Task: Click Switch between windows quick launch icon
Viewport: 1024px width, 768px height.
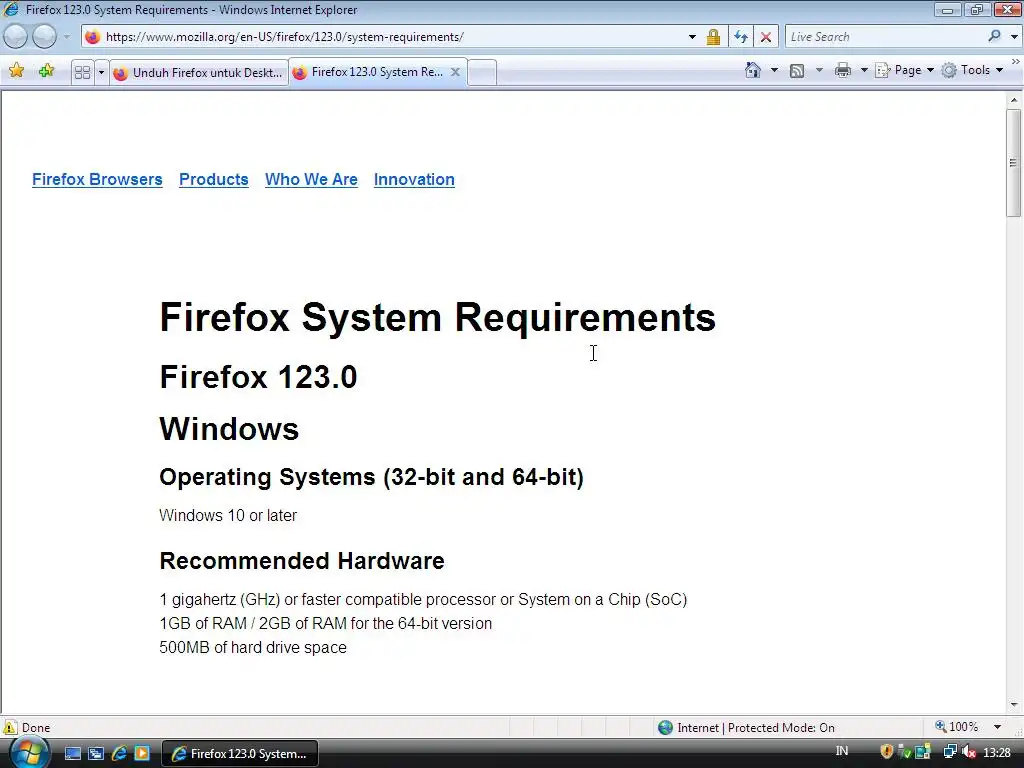Action: pos(96,754)
